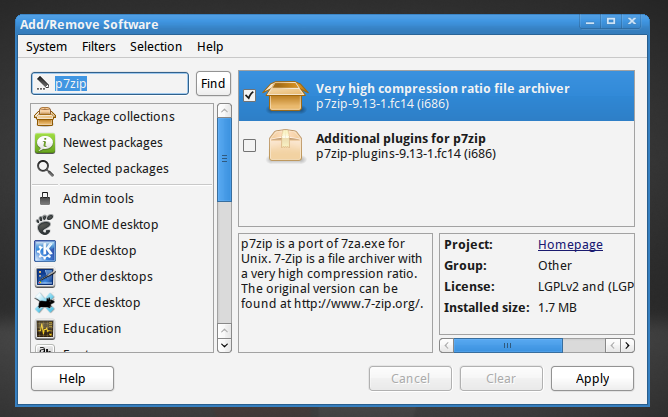Select the Education category
This screenshot has width=668, height=417.
click(122, 329)
